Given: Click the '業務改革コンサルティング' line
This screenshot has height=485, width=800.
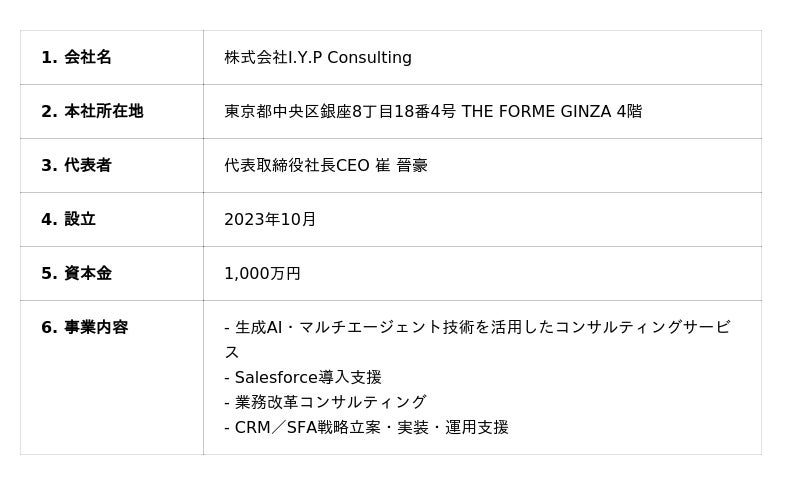Looking at the screenshot, I should (x=330, y=403).
